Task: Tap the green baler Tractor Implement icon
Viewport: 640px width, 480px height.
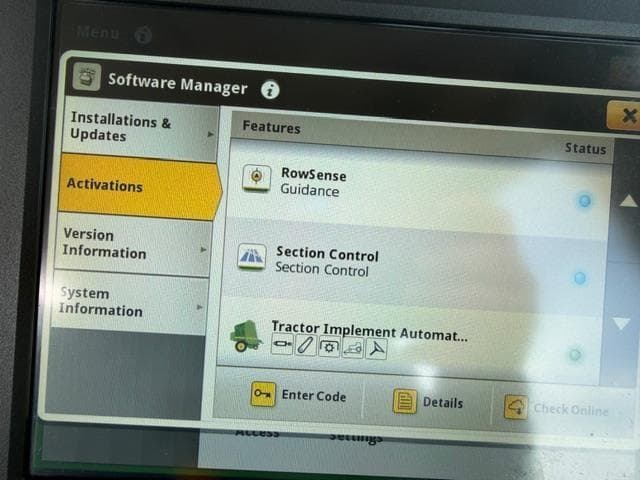Action: click(x=246, y=336)
